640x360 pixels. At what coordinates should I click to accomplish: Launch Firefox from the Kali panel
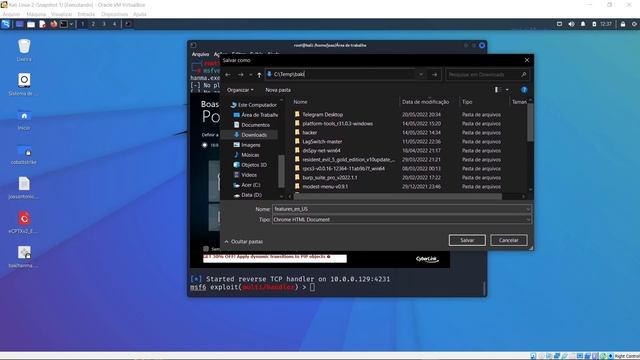coord(53,24)
